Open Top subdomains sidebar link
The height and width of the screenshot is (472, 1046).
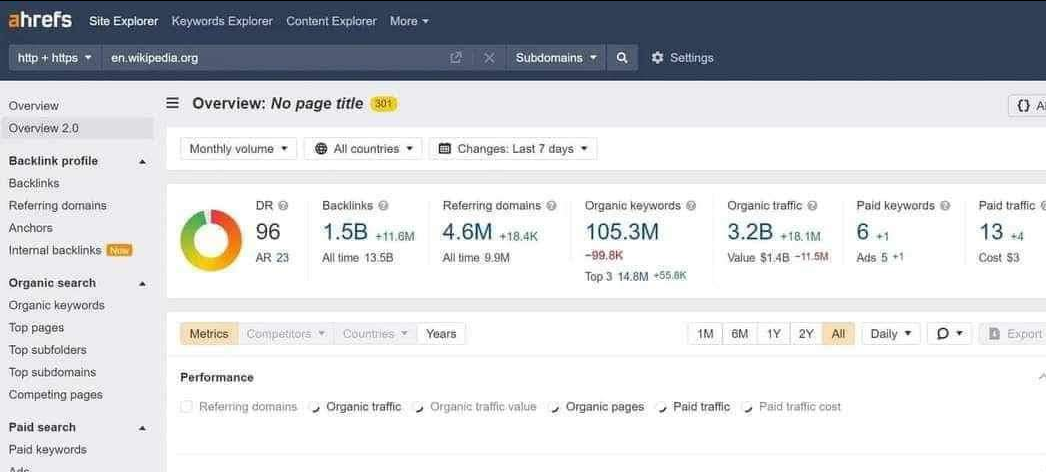pyautogui.click(x=52, y=373)
